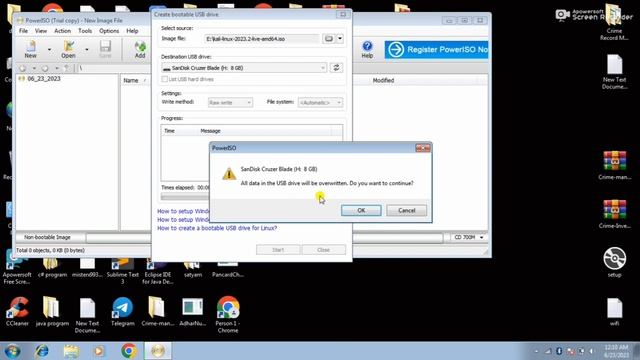Viewport: 640px width, 360px height.
Task: Click the Back navigation arrow icon
Action: point(23,68)
